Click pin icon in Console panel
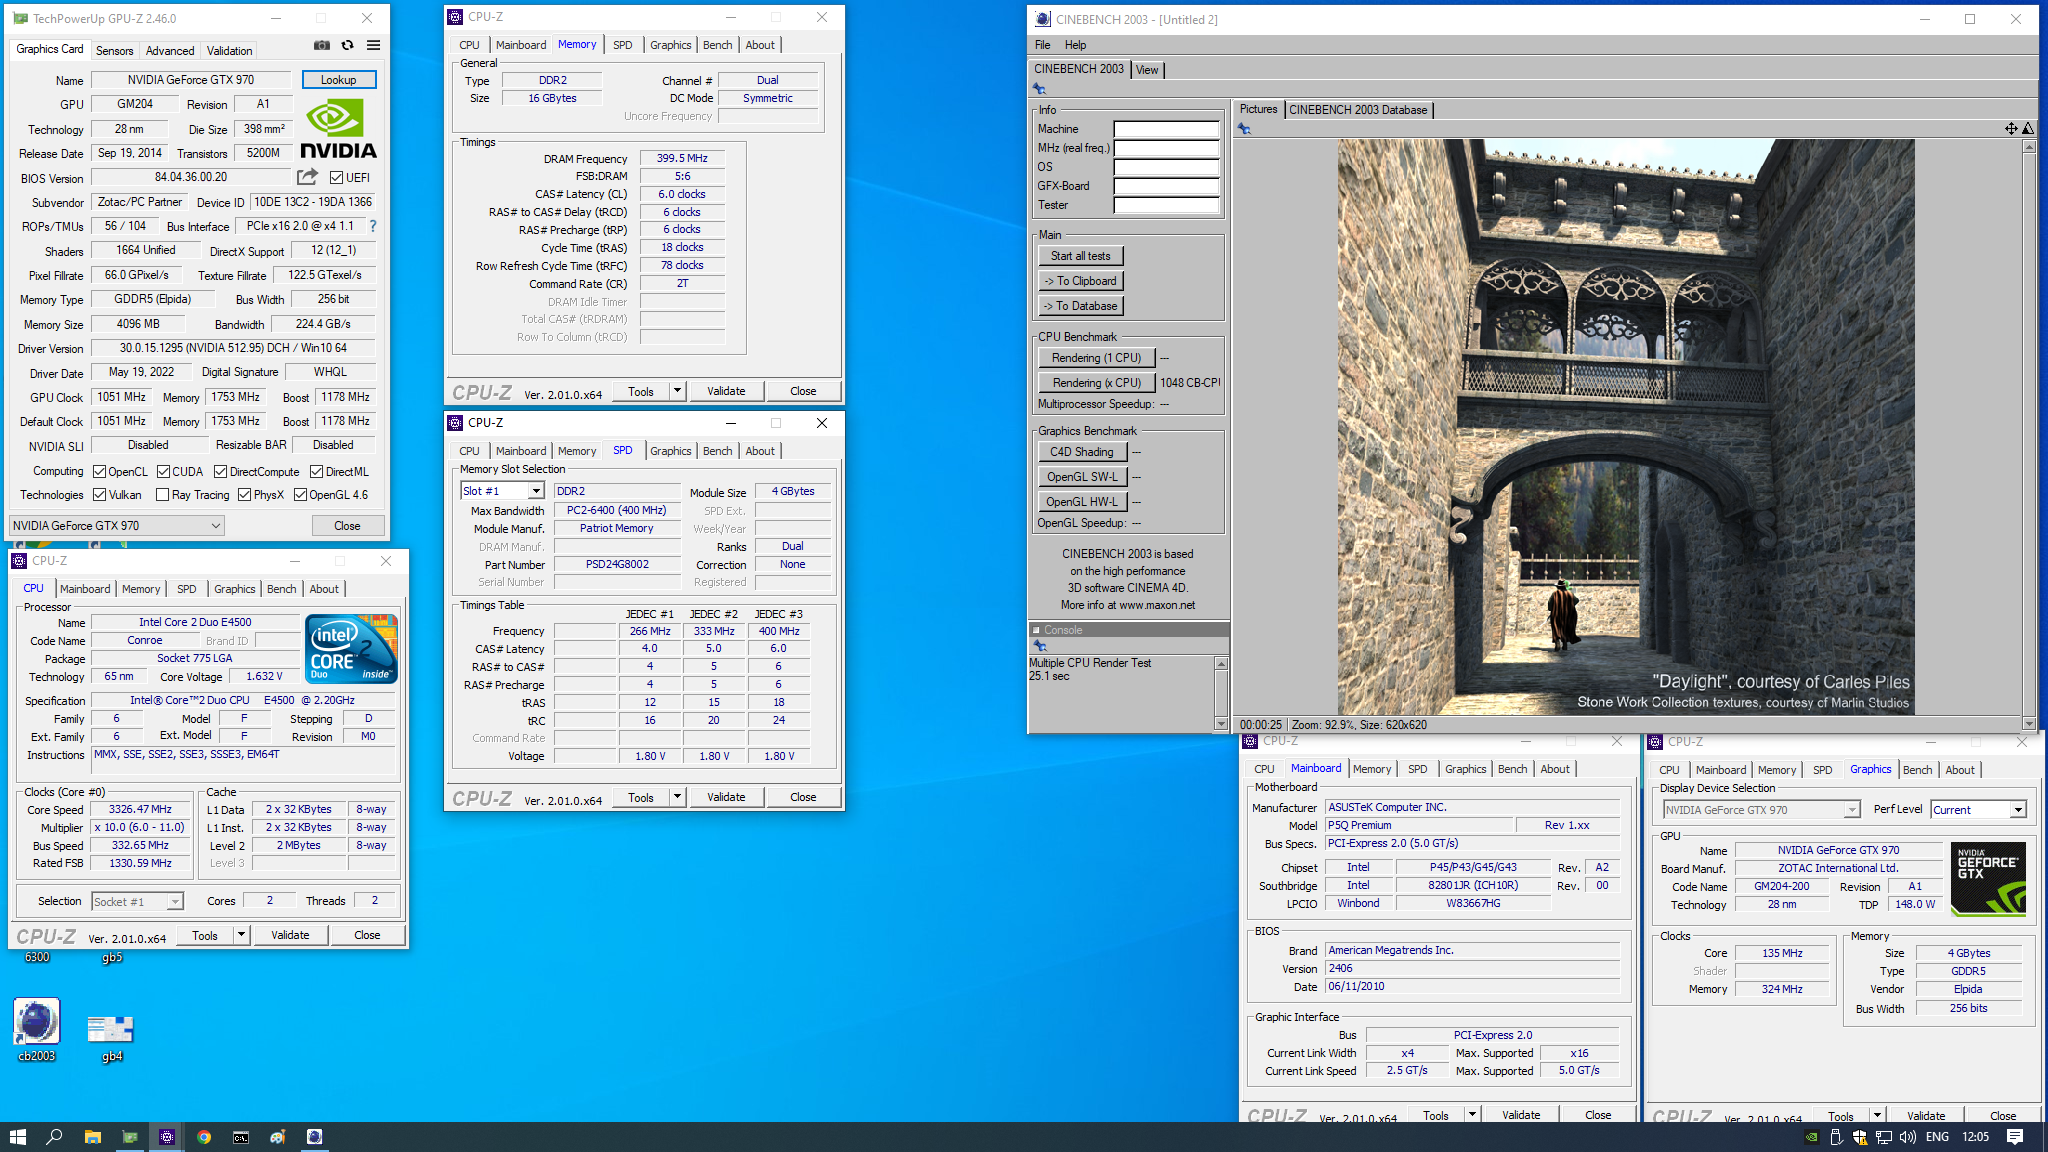The height and width of the screenshot is (1152, 2048). click(x=1039, y=646)
